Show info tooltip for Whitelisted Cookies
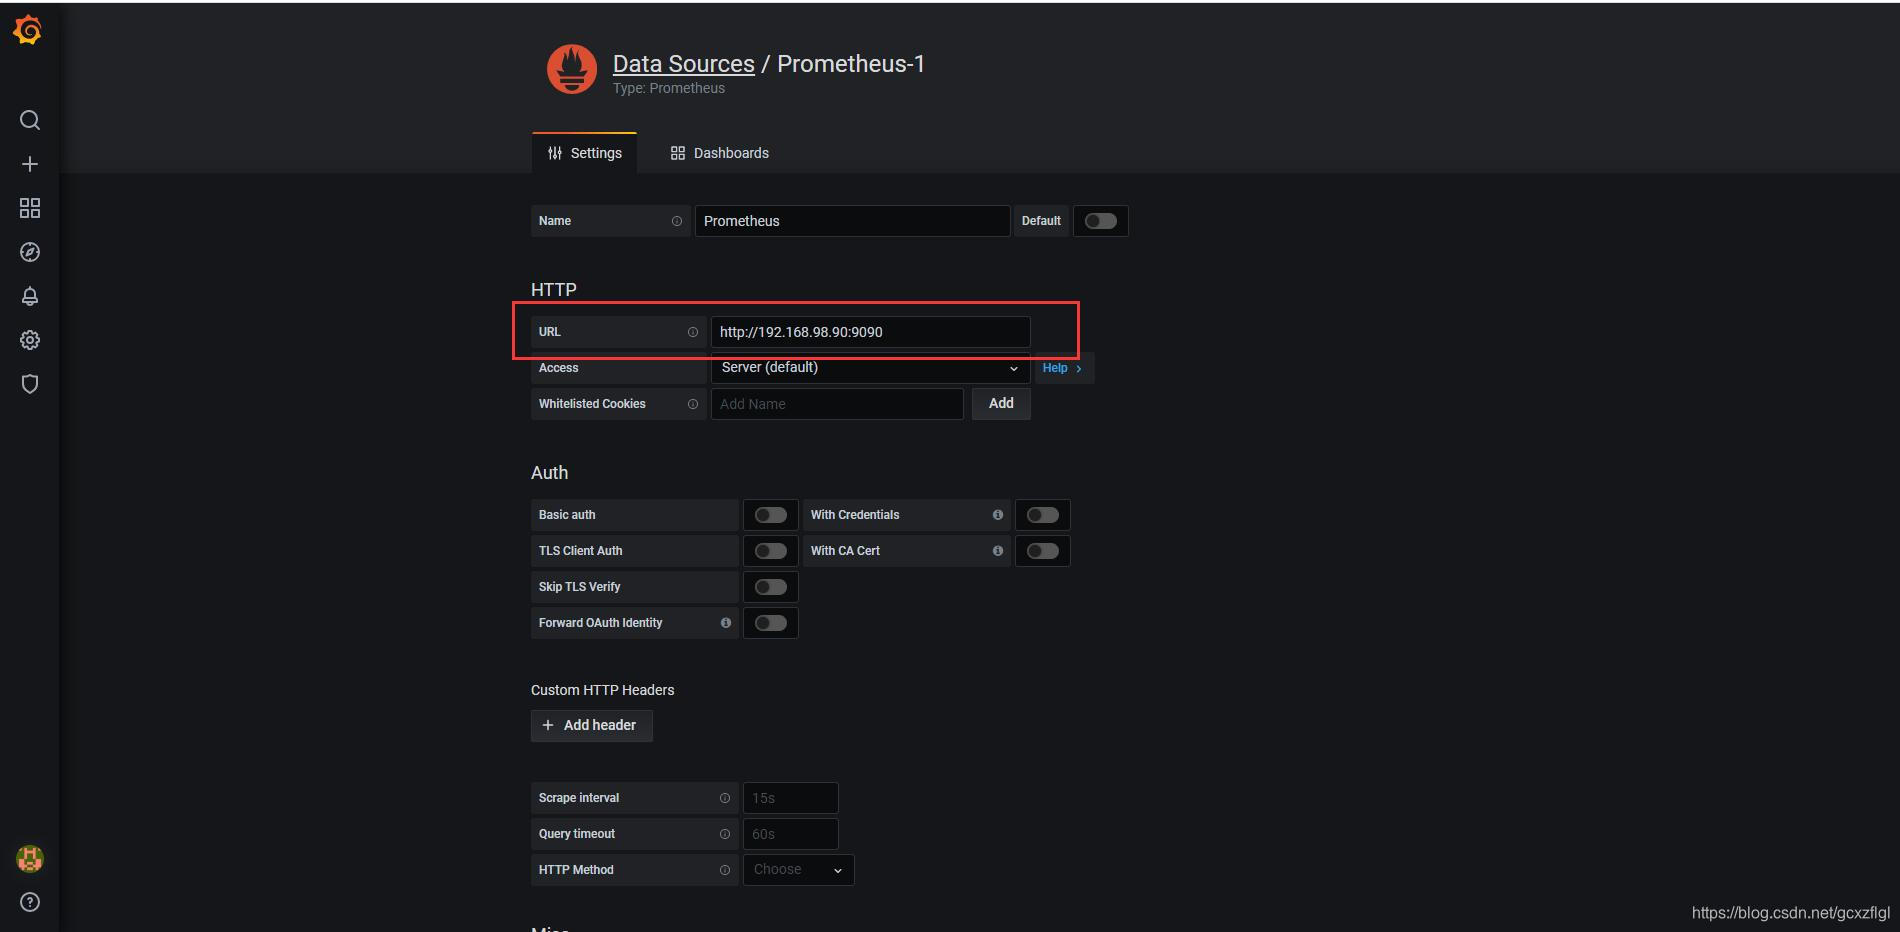The height and width of the screenshot is (932, 1900). 693,404
